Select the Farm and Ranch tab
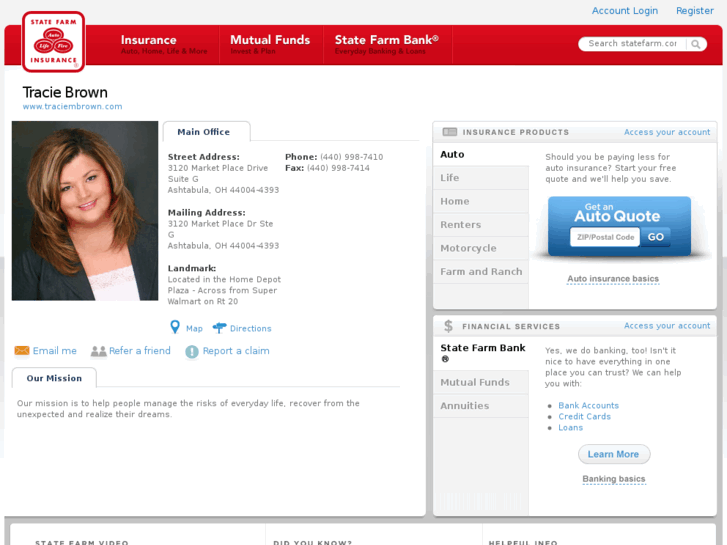Viewport: 727px width, 545px height. (481, 271)
